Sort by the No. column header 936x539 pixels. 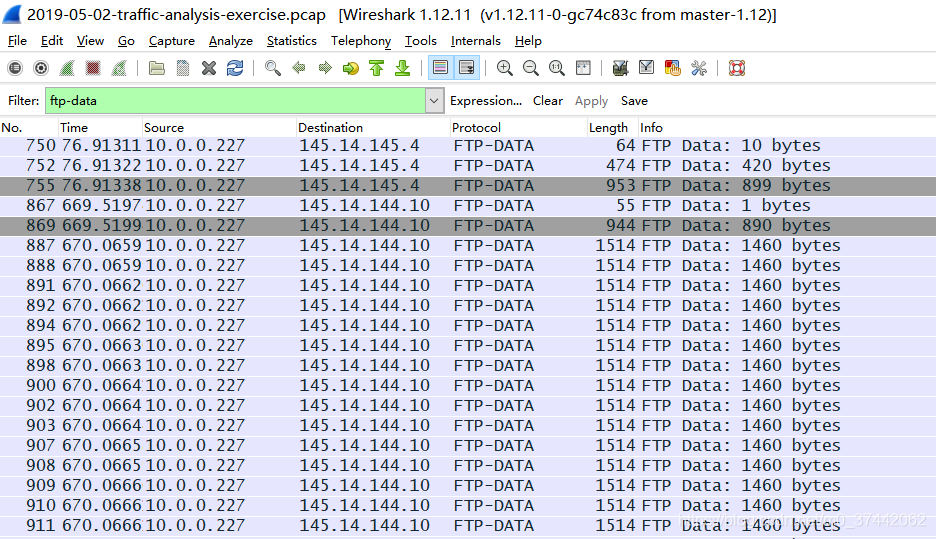(29, 128)
